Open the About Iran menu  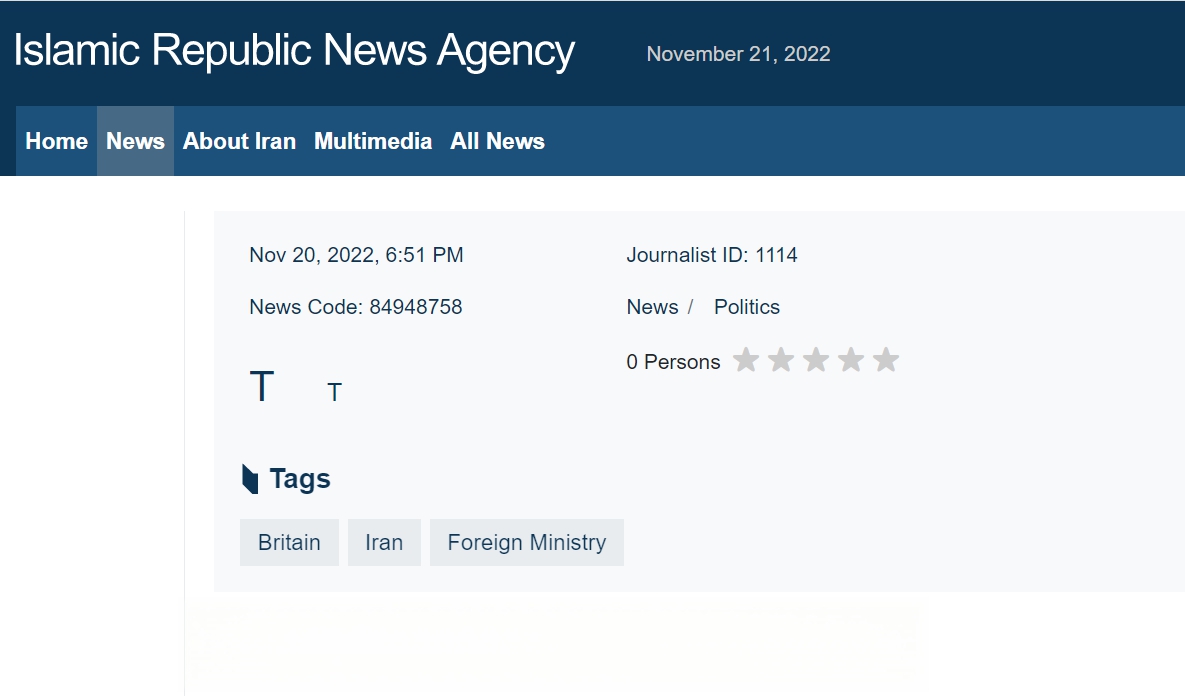point(239,141)
